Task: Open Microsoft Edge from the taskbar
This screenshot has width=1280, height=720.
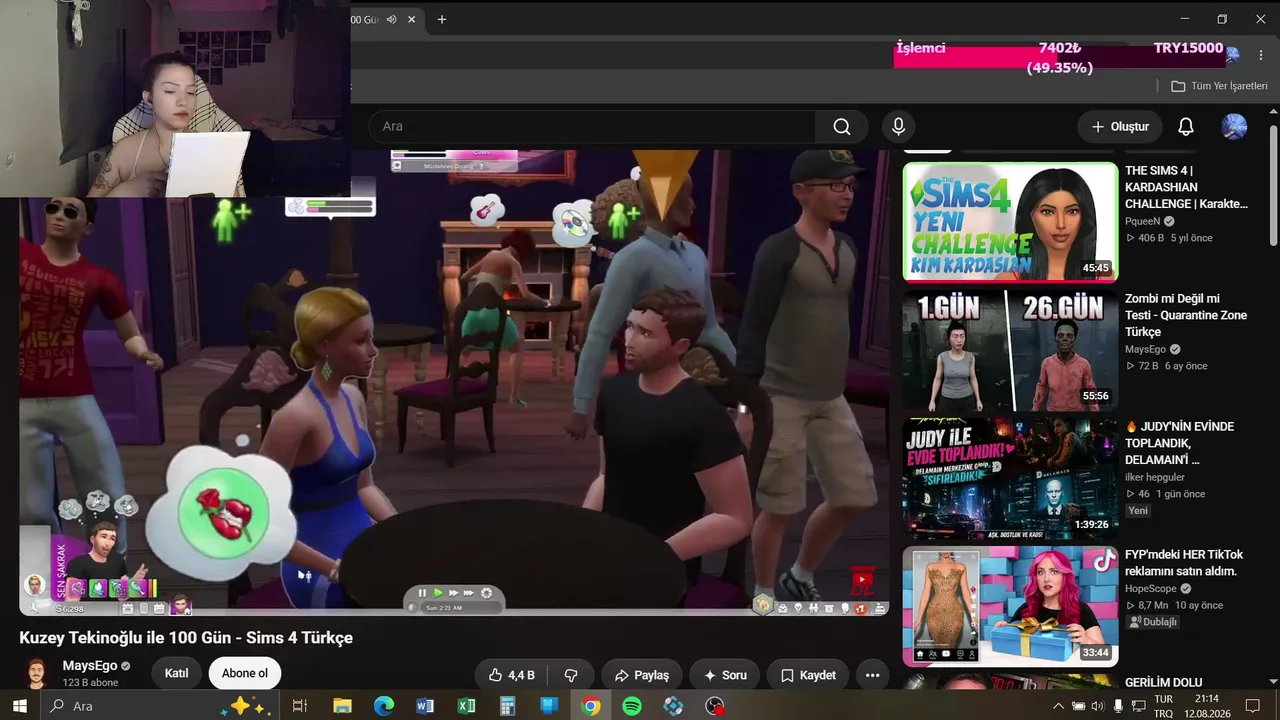Action: point(384,706)
